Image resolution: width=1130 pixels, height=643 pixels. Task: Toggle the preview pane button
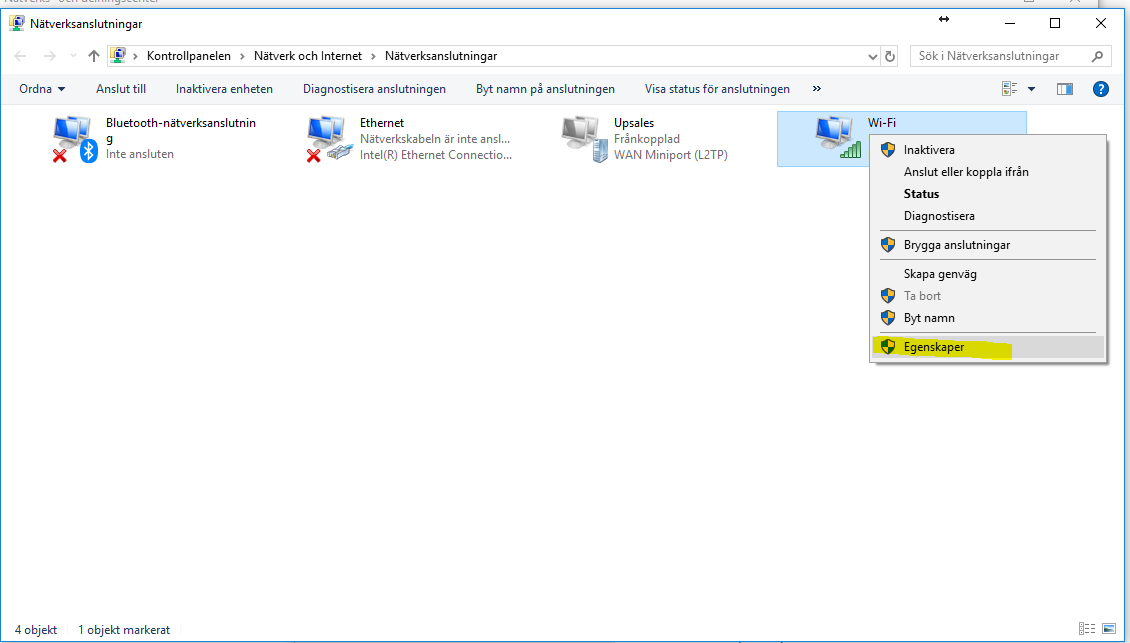point(1064,89)
